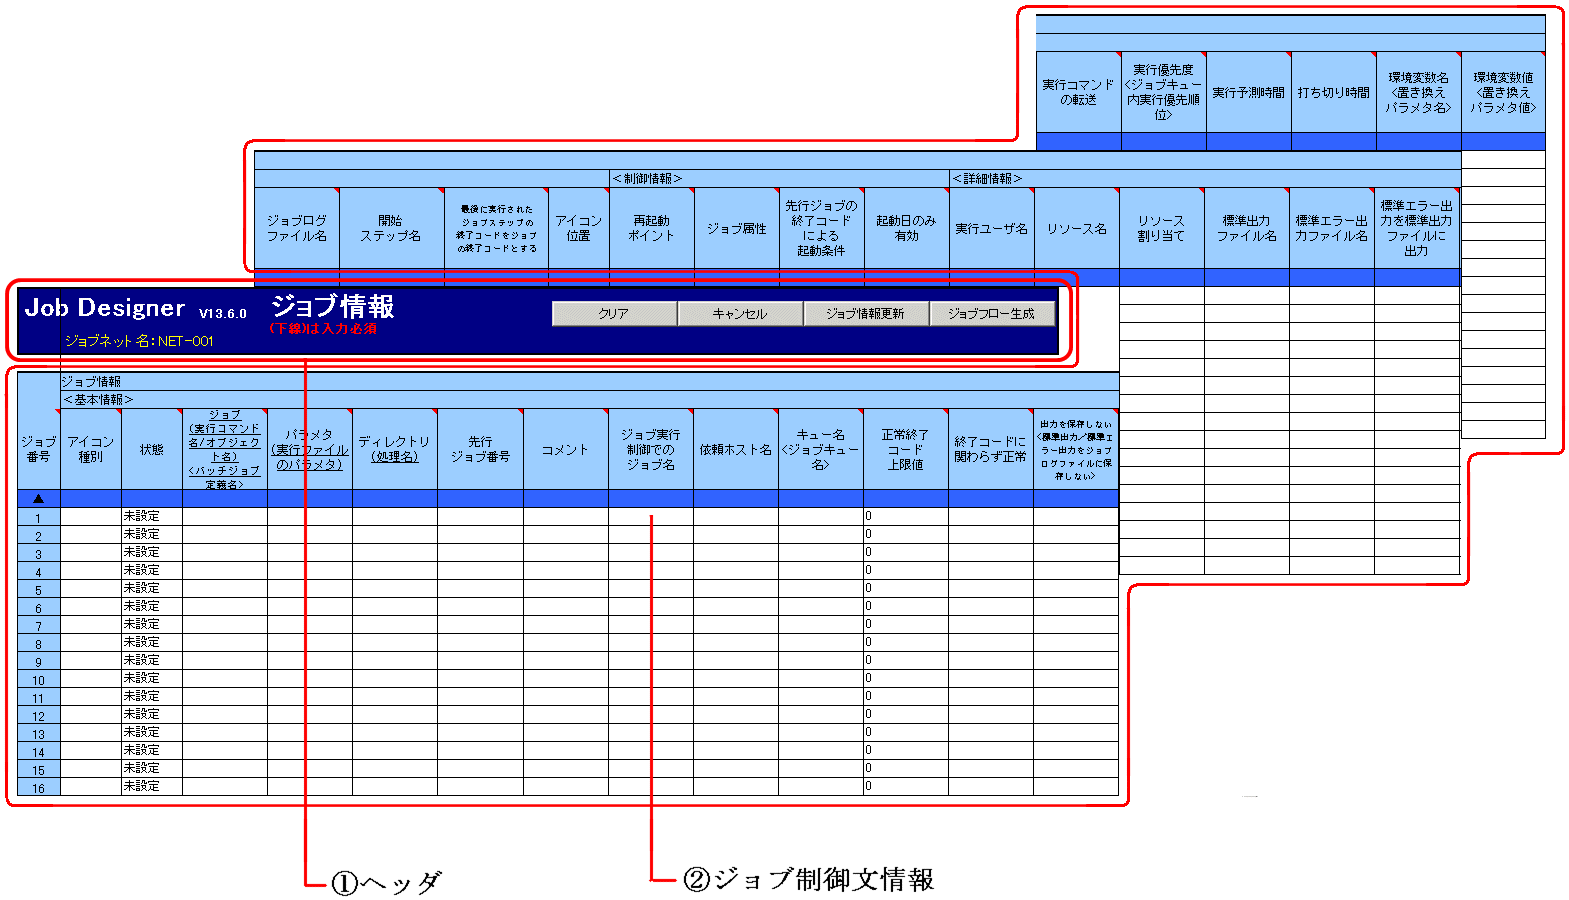1569x900 pixels.
Task: Click the <詳細情報> section label
Action: click(x=988, y=179)
